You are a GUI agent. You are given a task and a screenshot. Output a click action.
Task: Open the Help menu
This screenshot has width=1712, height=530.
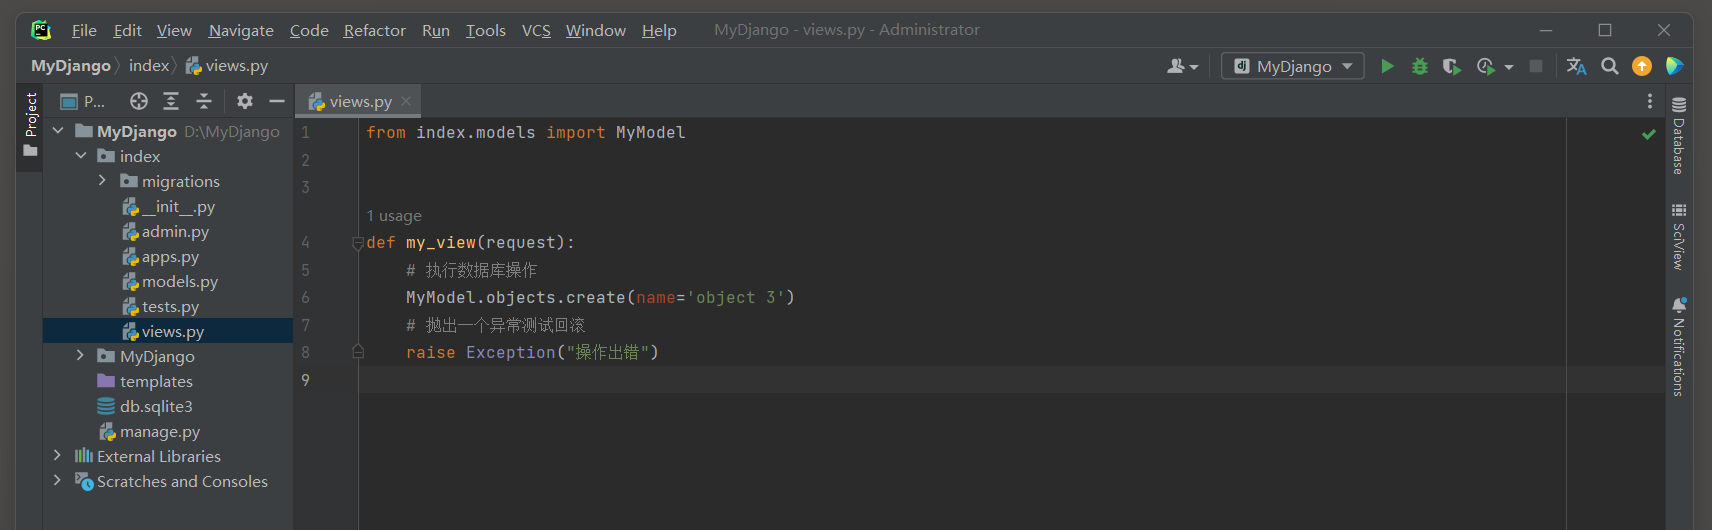tap(659, 30)
